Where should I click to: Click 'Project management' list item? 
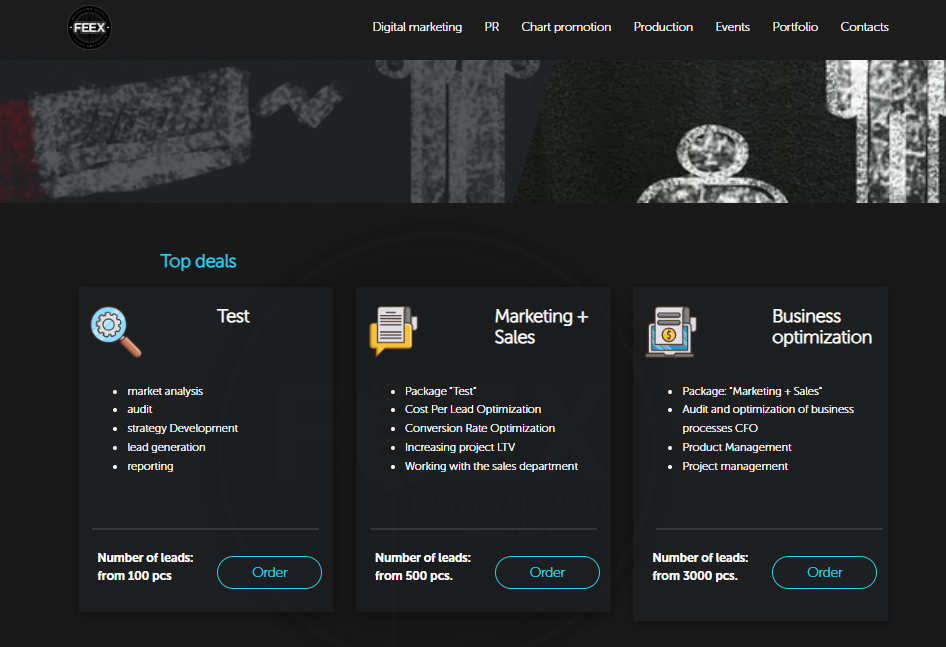(x=735, y=466)
